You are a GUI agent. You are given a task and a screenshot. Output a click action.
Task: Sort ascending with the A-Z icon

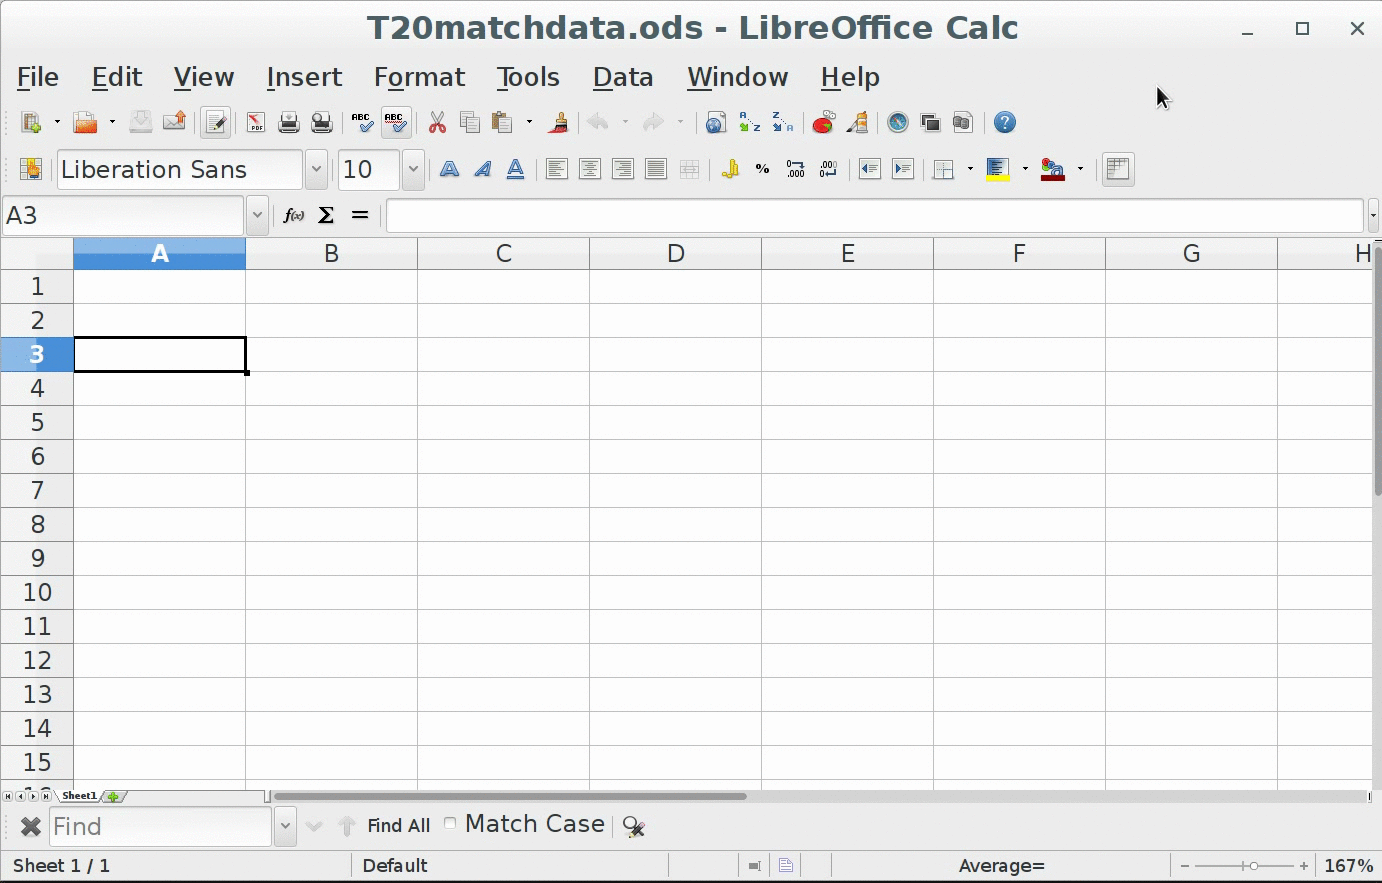(x=749, y=123)
